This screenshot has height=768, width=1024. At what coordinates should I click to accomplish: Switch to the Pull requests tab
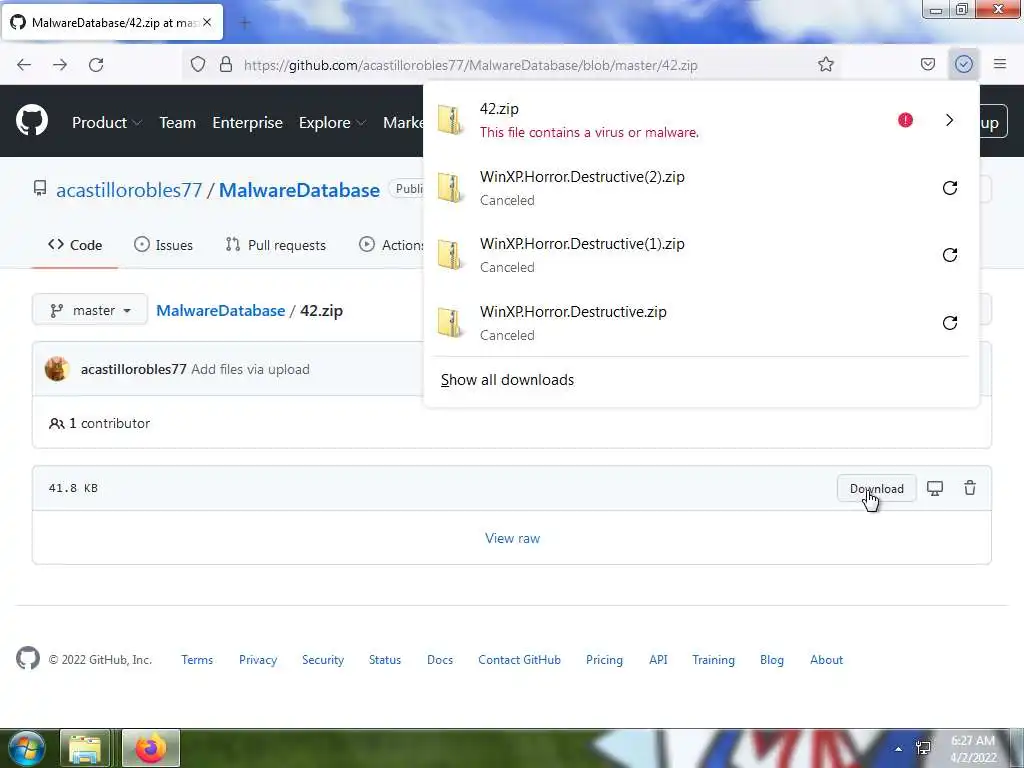click(276, 245)
